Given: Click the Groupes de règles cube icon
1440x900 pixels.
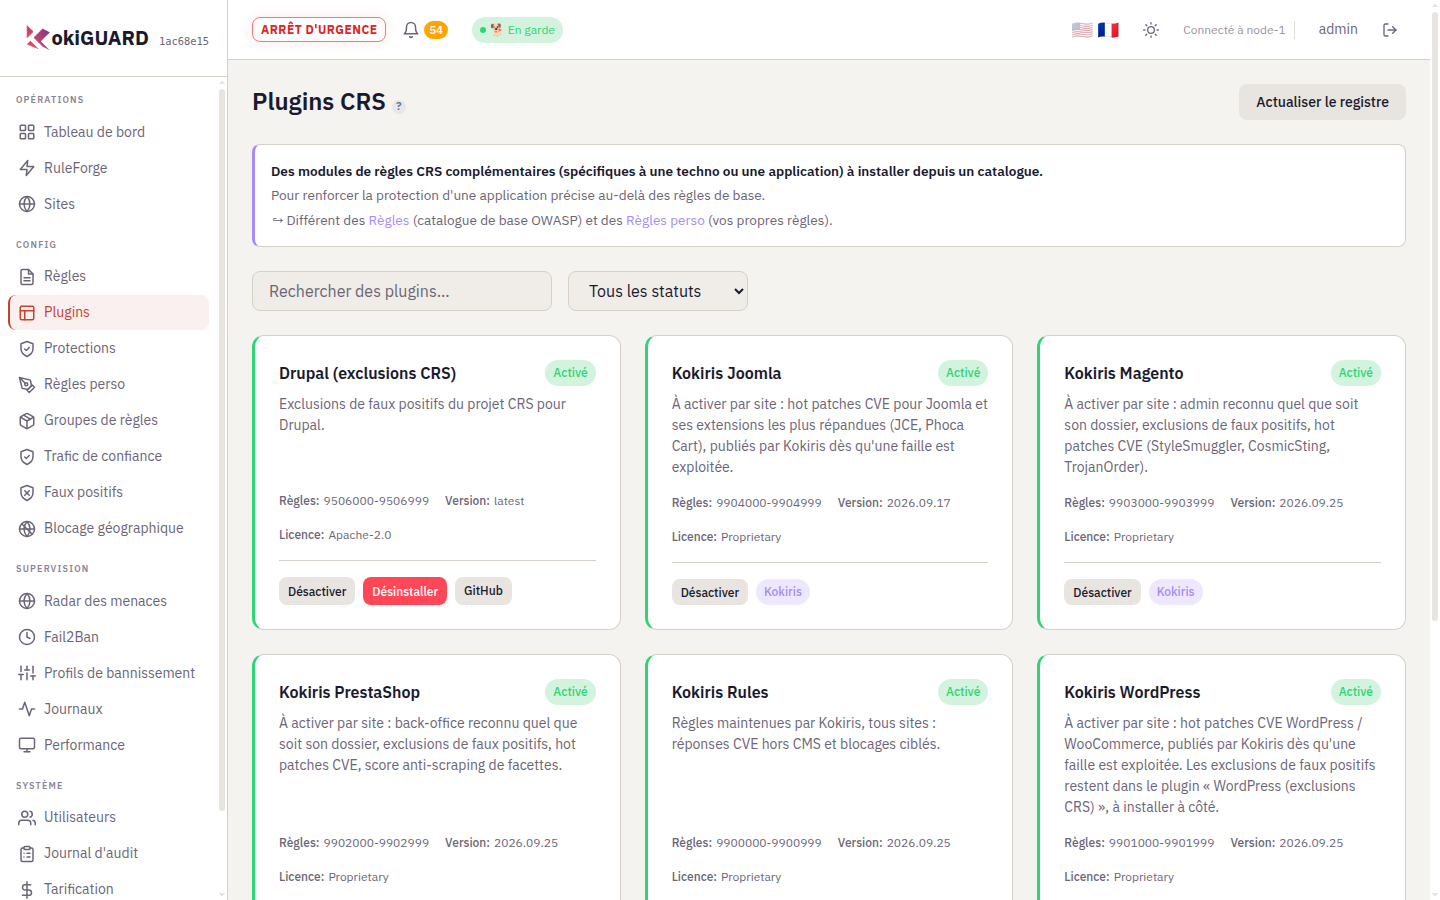Looking at the screenshot, I should pyautogui.click(x=27, y=420).
